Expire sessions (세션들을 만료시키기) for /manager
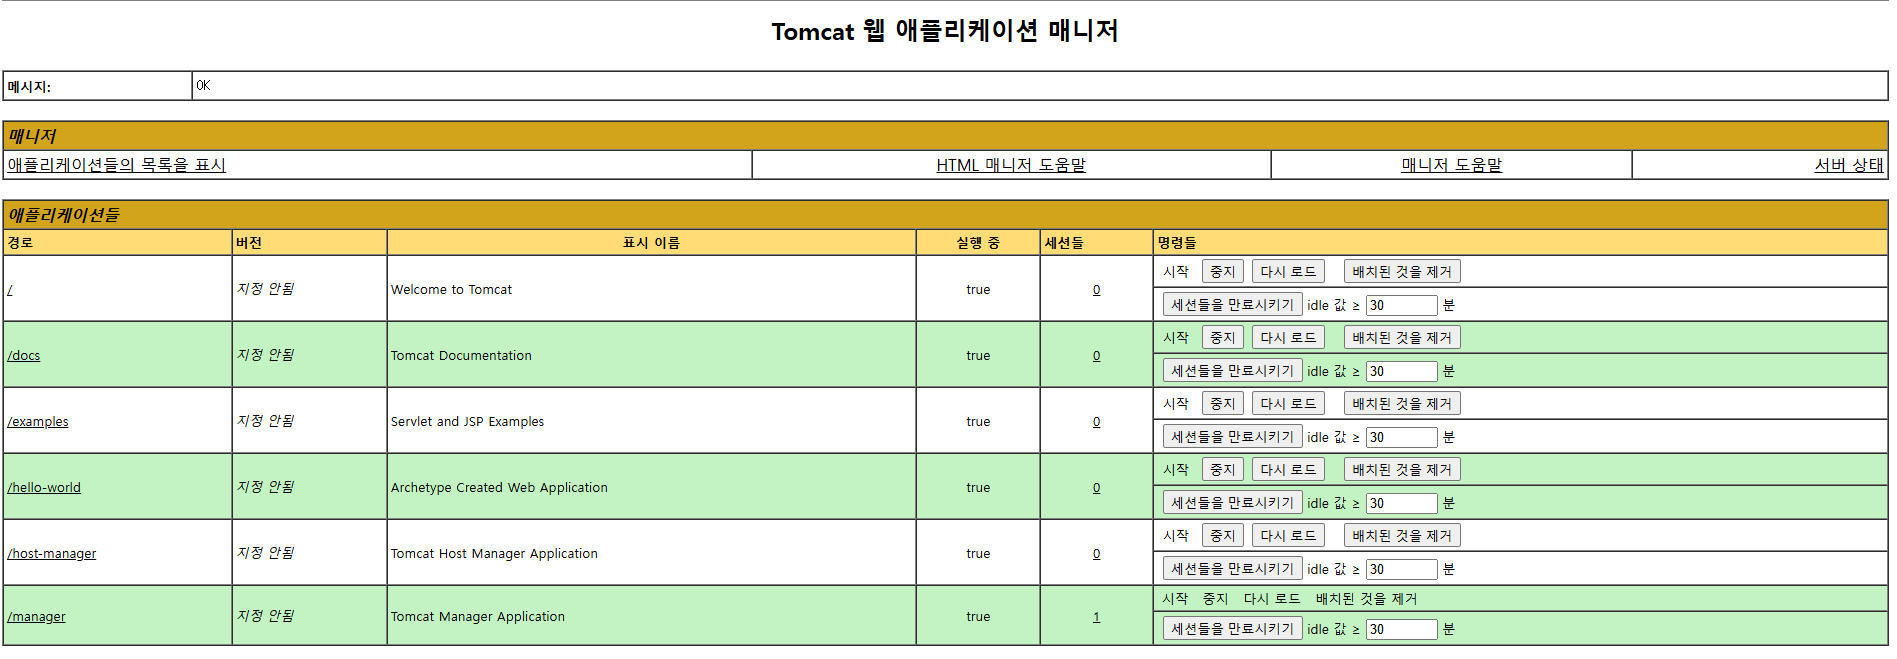1897x659 pixels. tap(1232, 629)
